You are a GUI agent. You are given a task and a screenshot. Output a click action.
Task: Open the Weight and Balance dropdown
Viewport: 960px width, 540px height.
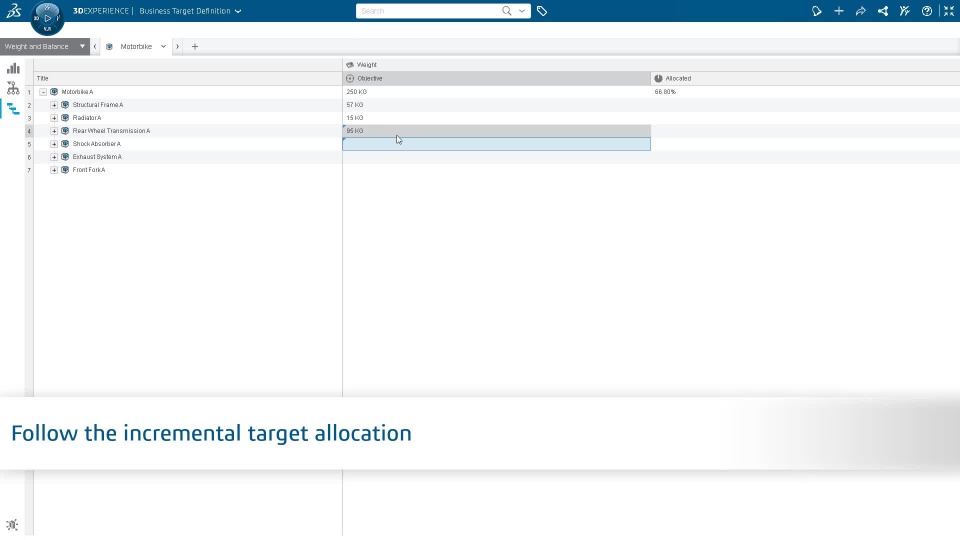coord(45,47)
